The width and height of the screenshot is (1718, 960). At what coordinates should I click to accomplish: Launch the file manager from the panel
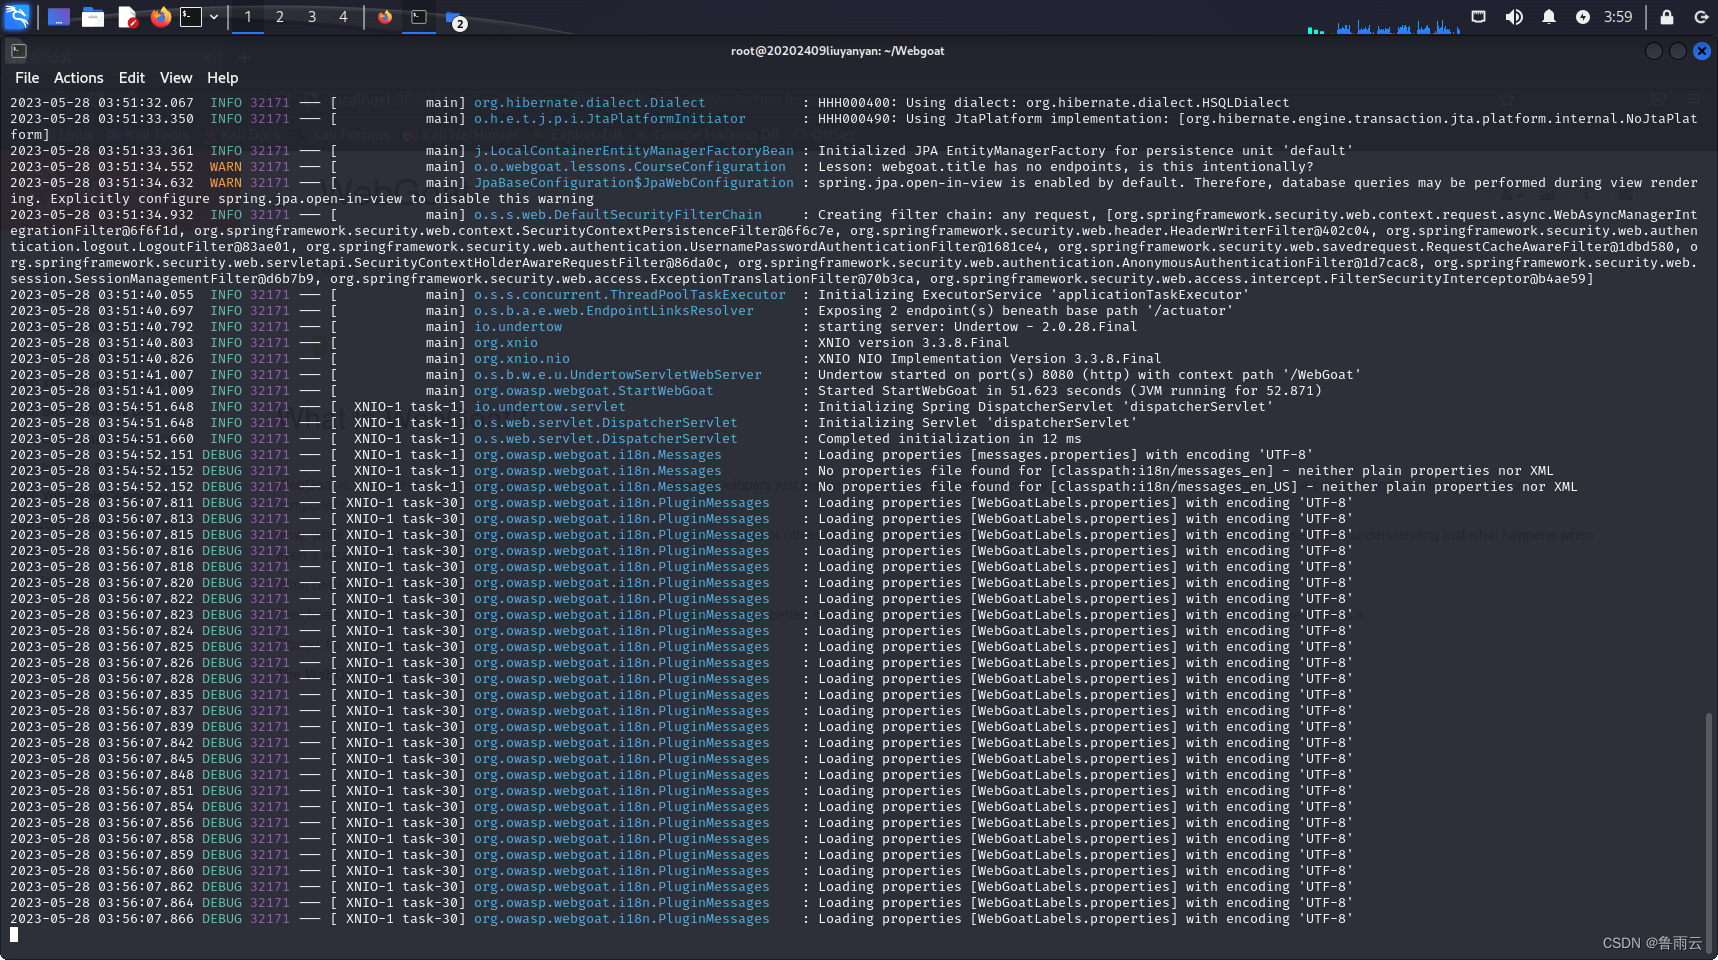pyautogui.click(x=93, y=17)
